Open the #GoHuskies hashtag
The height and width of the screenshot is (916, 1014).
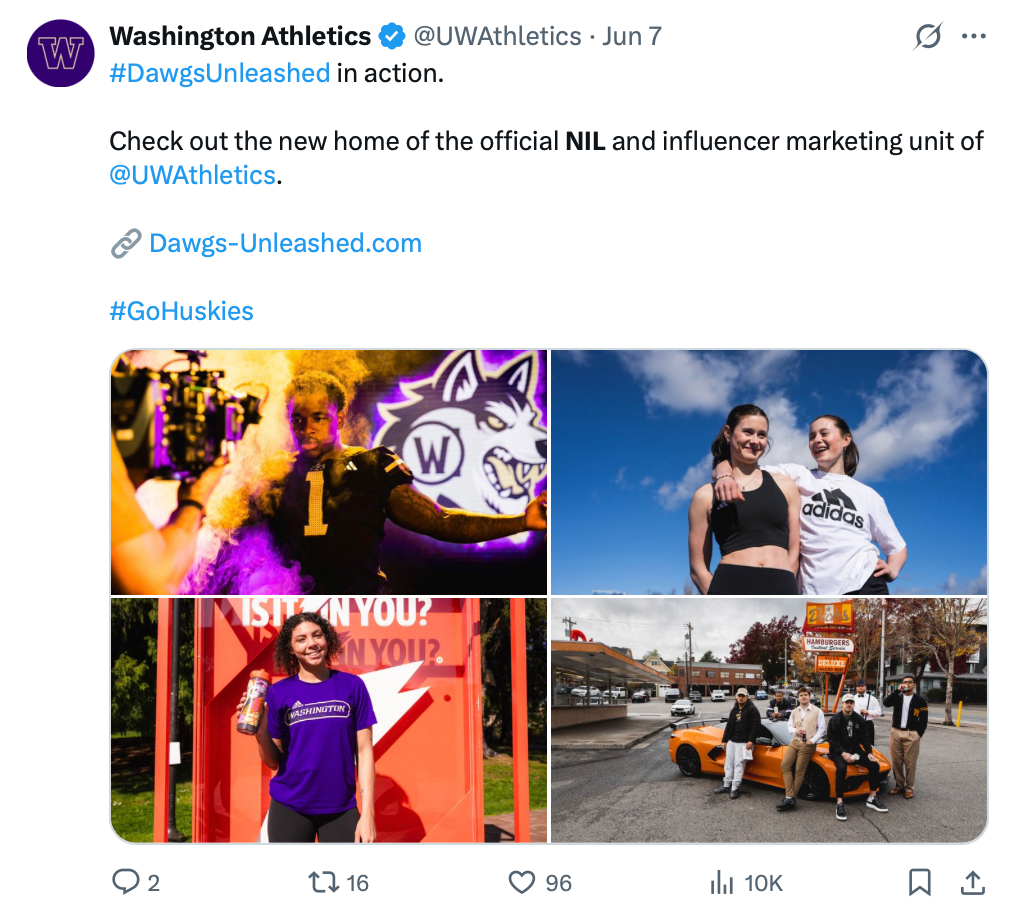point(181,311)
